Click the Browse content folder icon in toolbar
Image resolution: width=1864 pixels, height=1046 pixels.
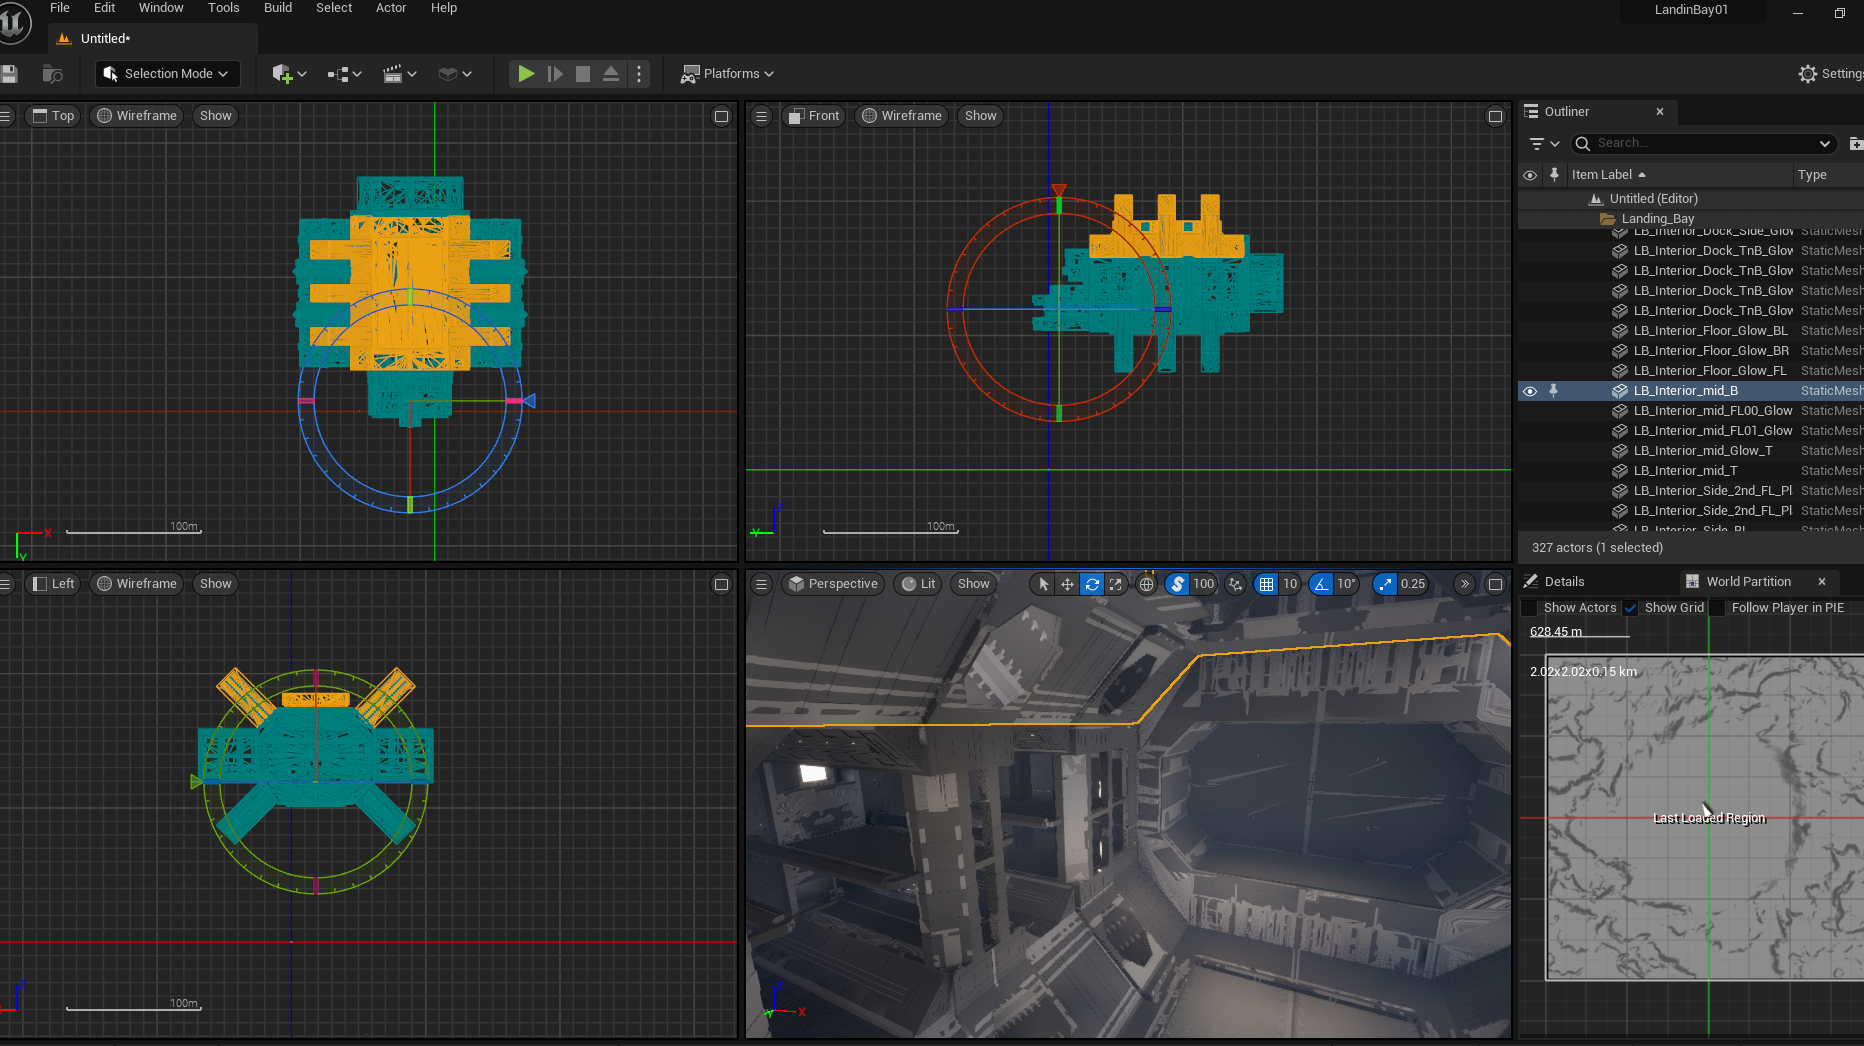[52, 74]
